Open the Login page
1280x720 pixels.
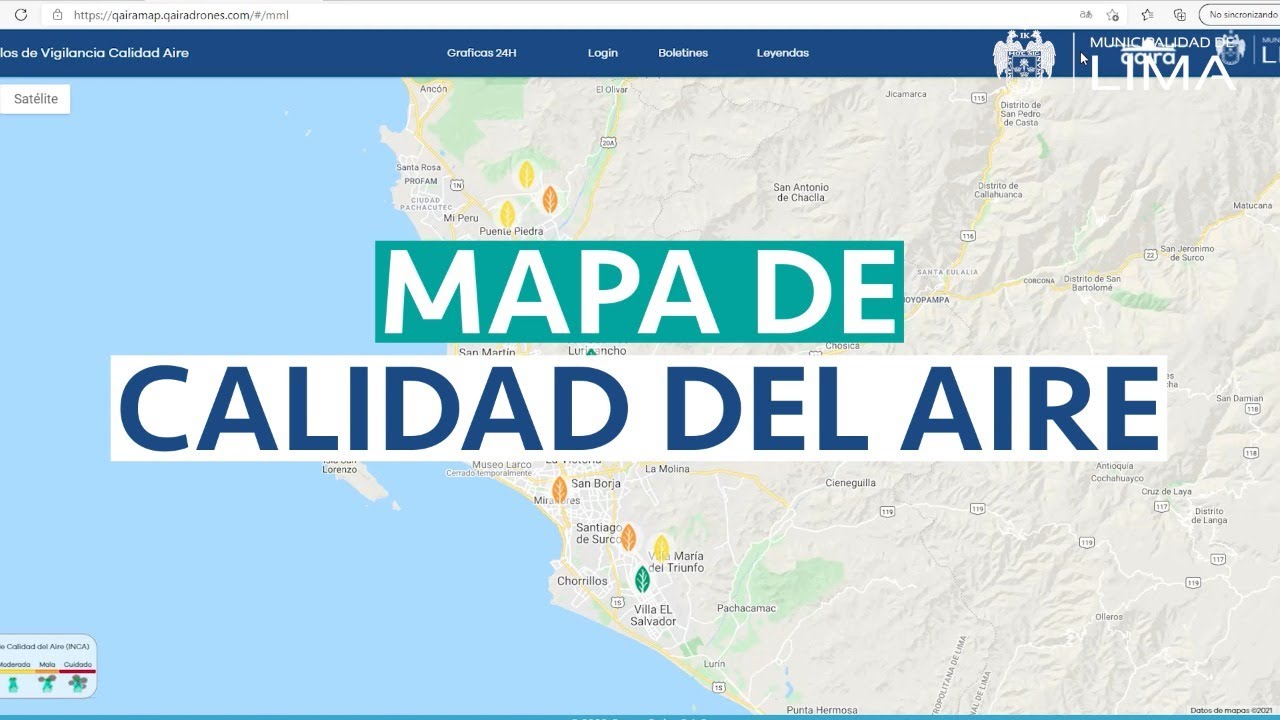pos(603,53)
